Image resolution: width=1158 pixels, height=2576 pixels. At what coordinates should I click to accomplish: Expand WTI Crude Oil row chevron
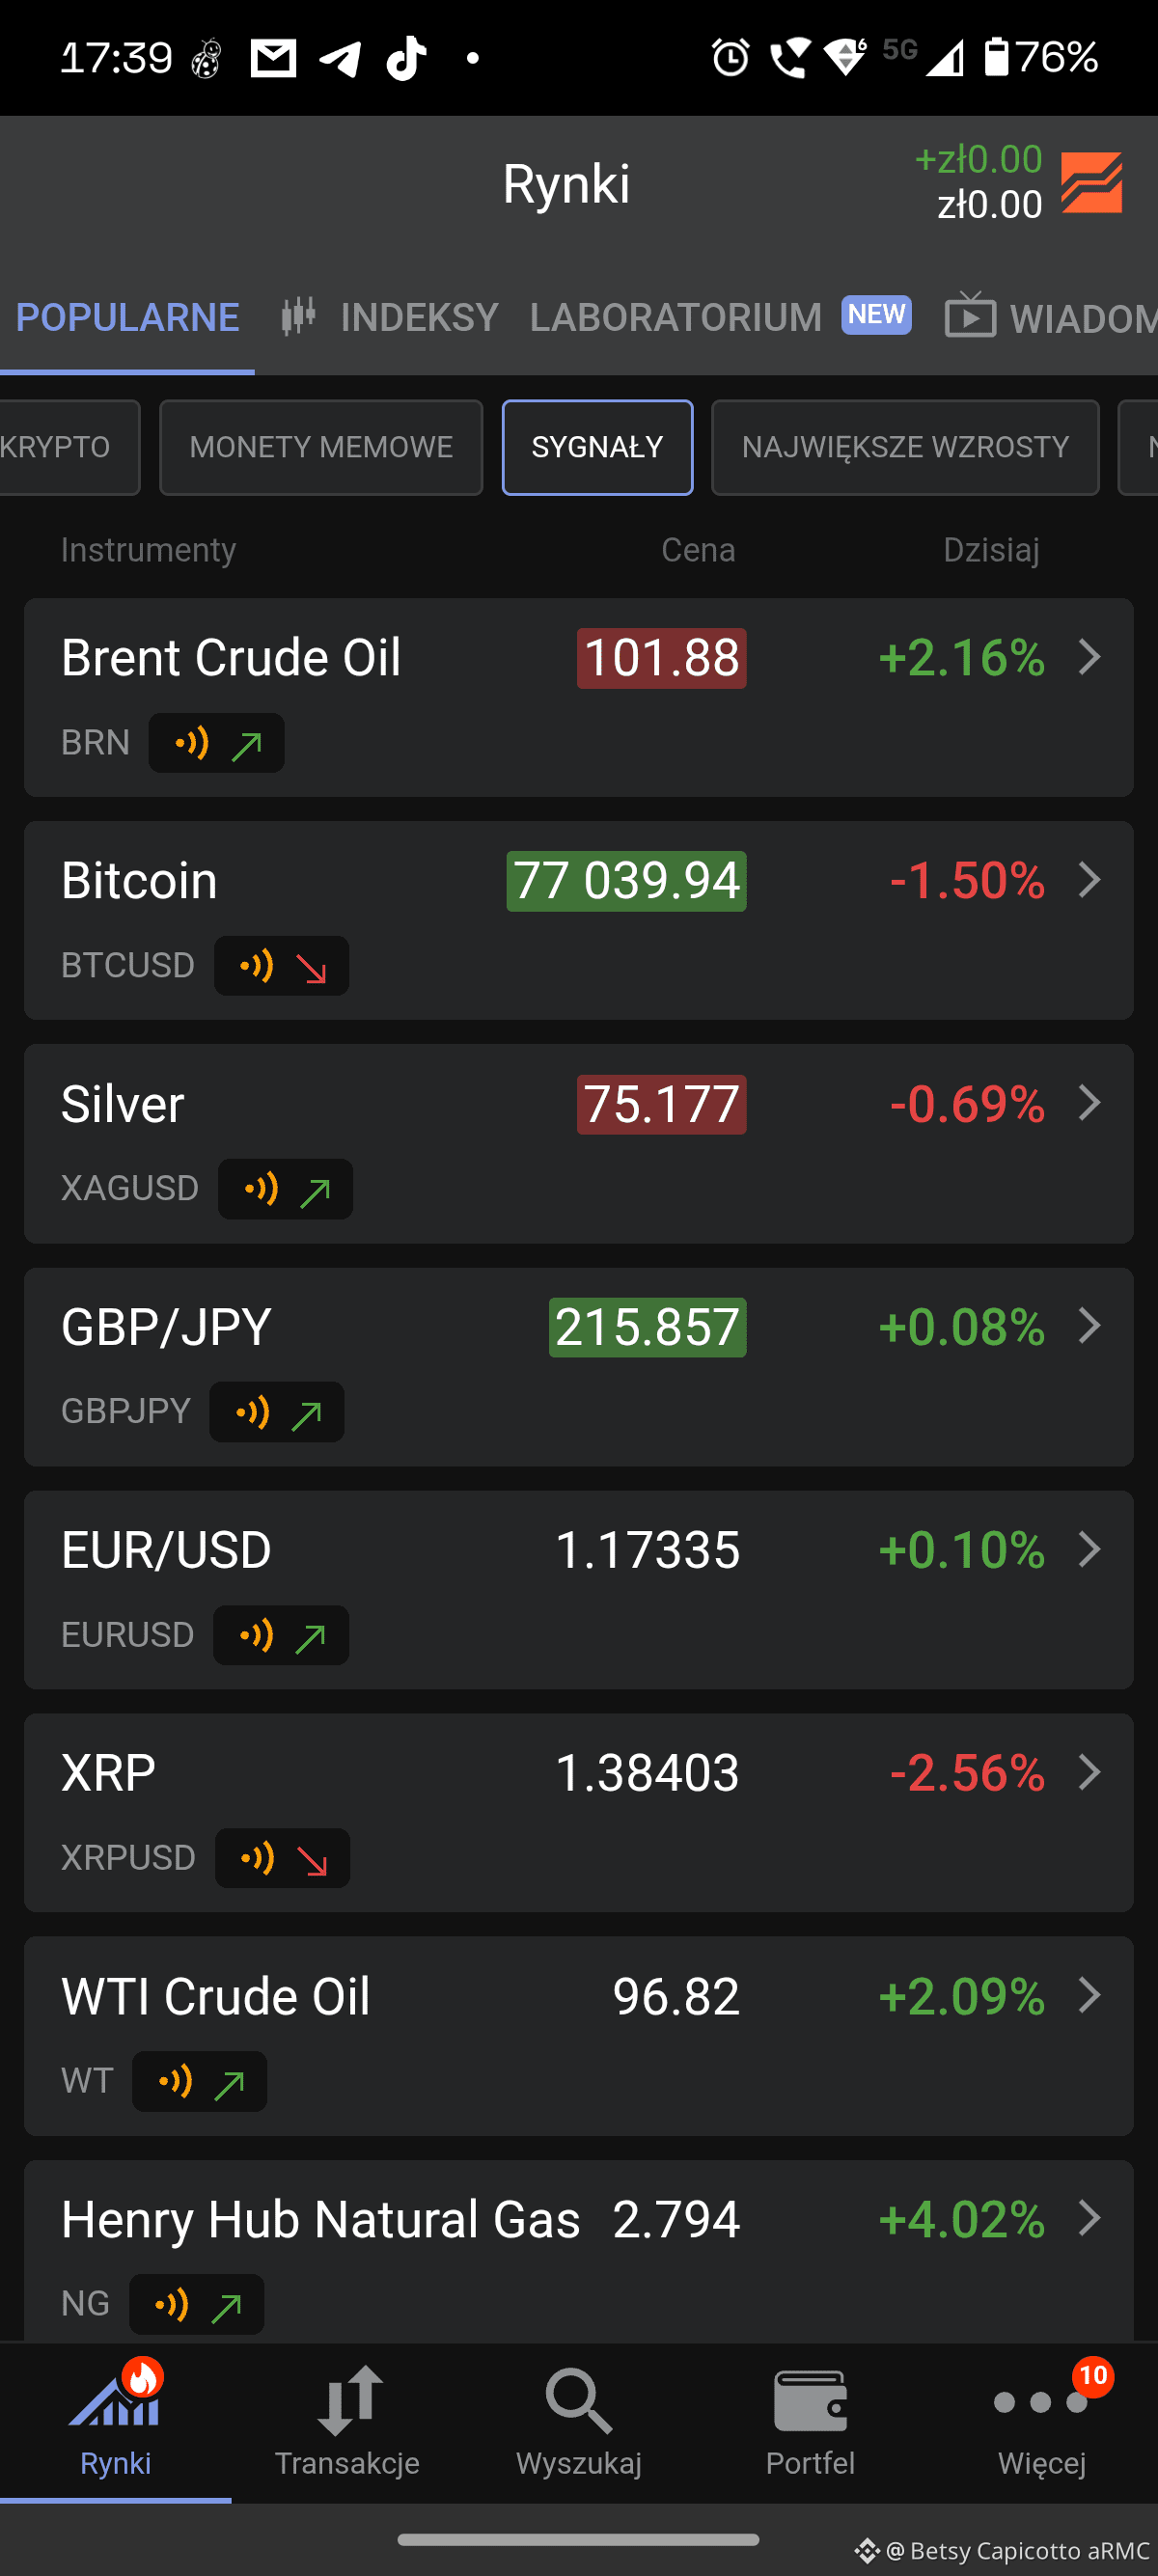point(1090,1995)
